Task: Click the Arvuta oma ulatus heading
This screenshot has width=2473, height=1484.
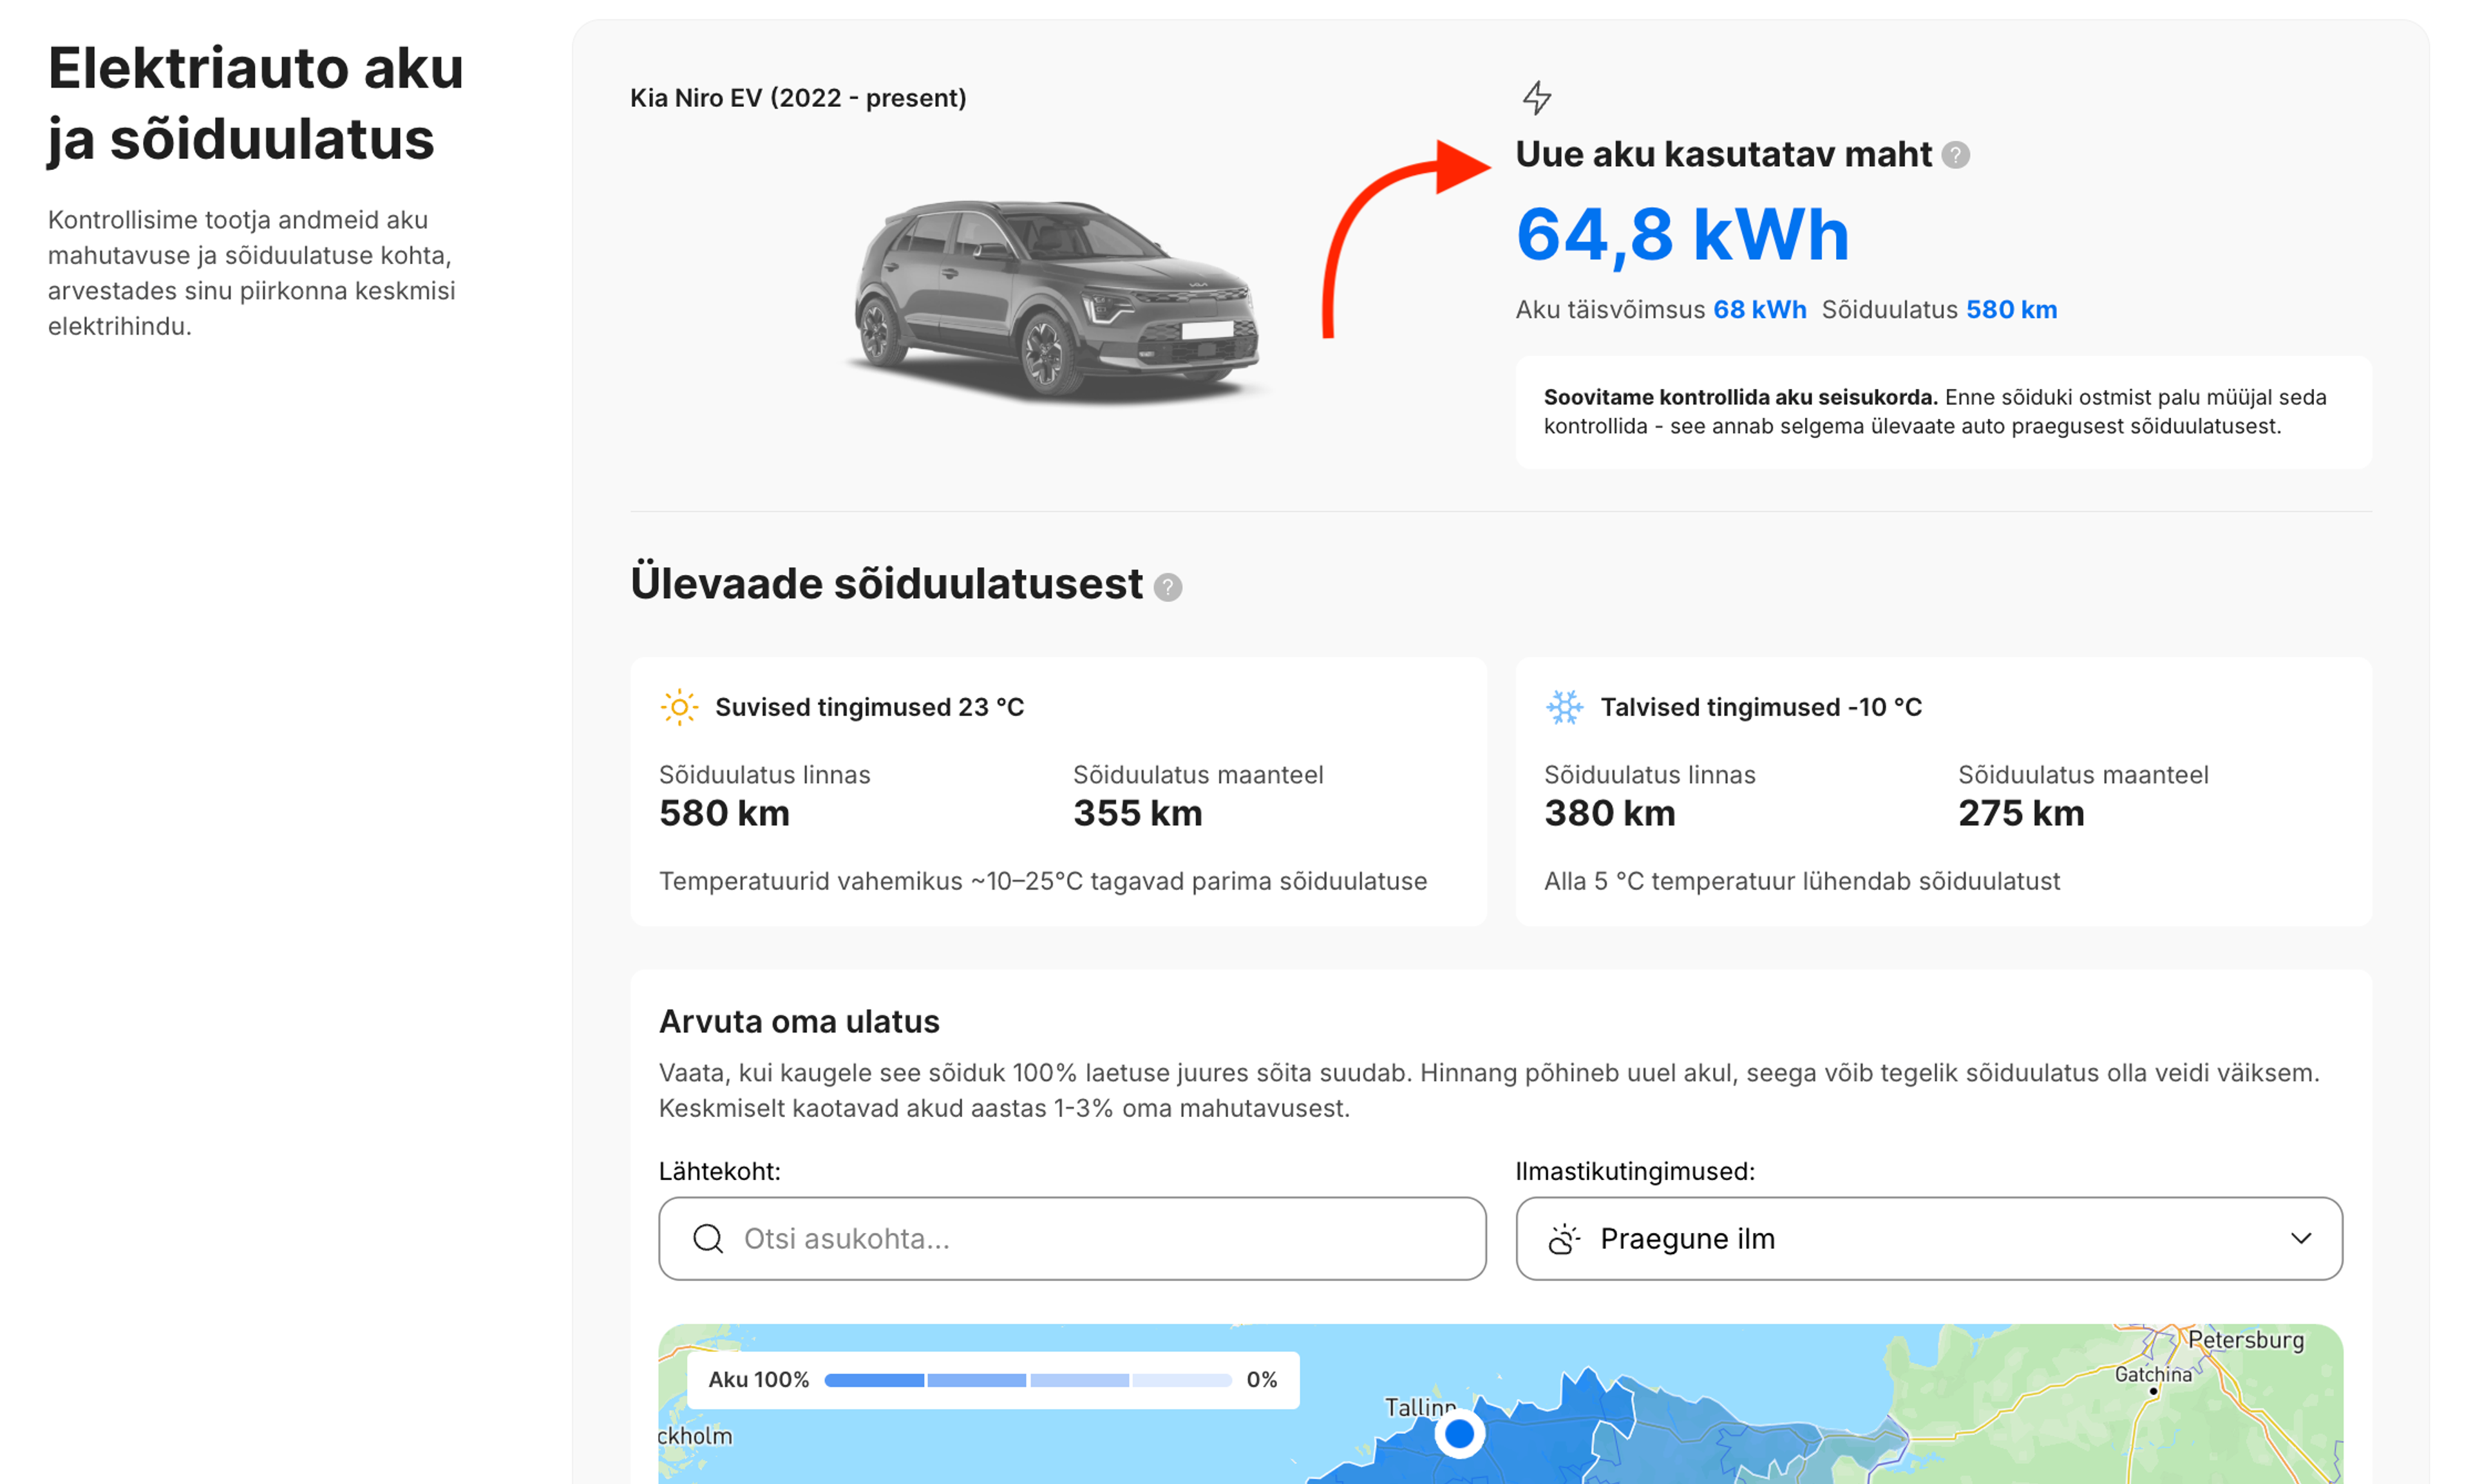Action: (799, 1021)
